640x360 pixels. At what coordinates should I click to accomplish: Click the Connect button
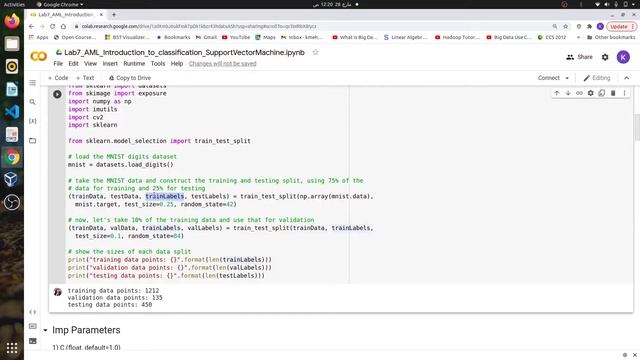pyautogui.click(x=549, y=78)
